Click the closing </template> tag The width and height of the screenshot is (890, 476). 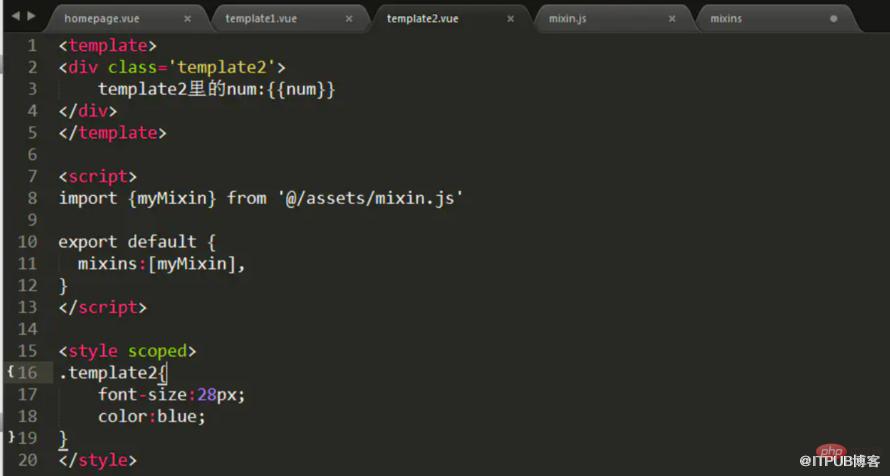click(x=112, y=133)
